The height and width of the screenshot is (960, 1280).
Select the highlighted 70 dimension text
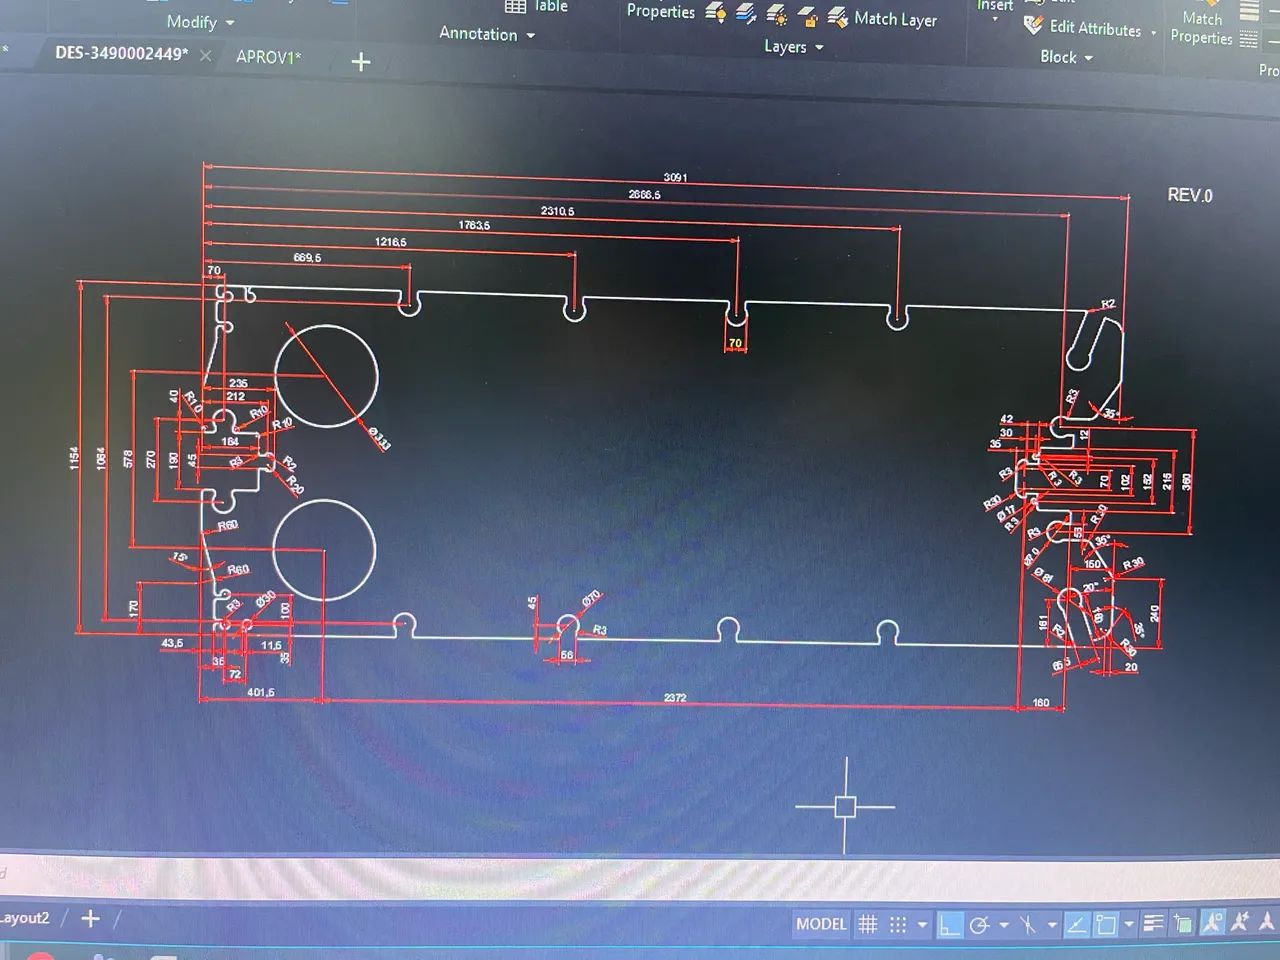pos(735,343)
